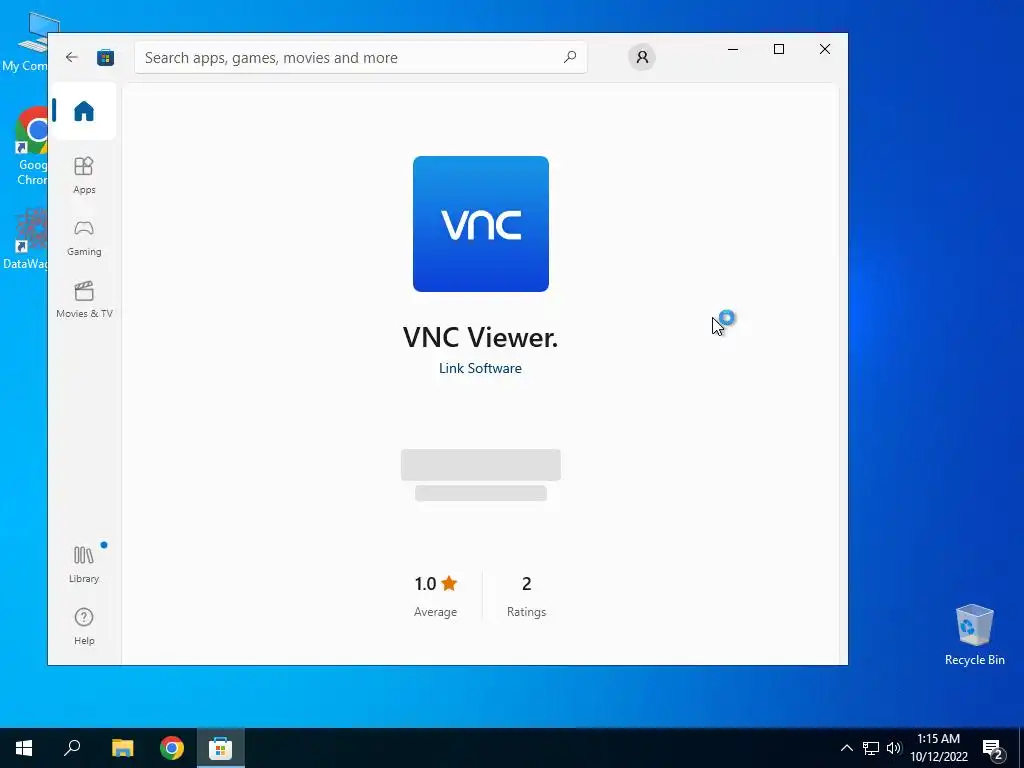This screenshot has width=1024, height=768.
Task: Open the volume speaker tray icon
Action: point(893,748)
